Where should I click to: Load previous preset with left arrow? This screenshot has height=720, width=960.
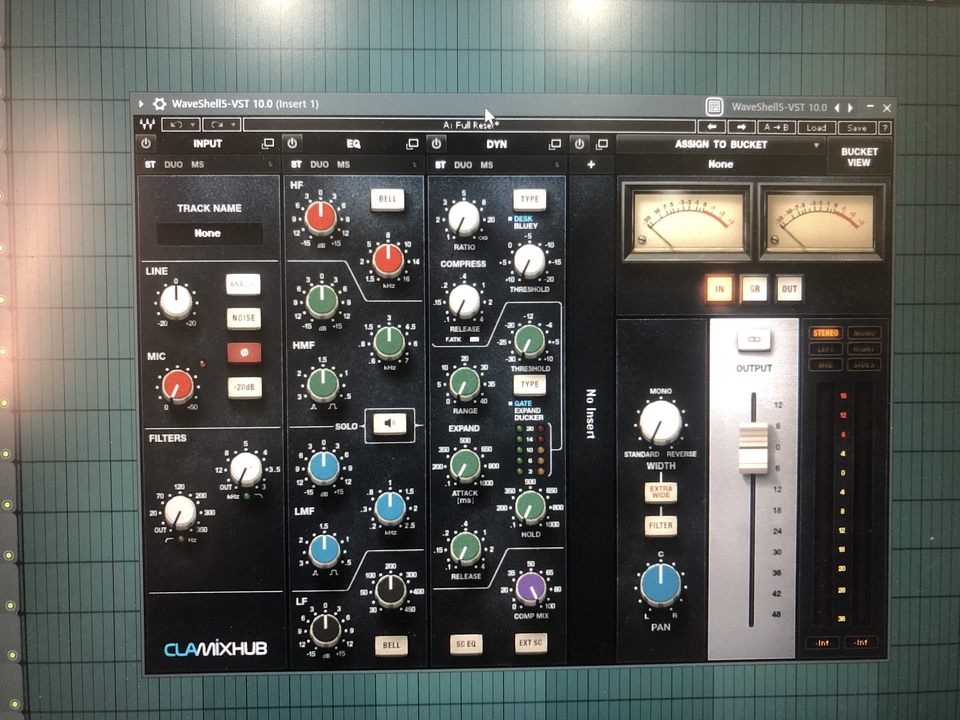point(711,127)
